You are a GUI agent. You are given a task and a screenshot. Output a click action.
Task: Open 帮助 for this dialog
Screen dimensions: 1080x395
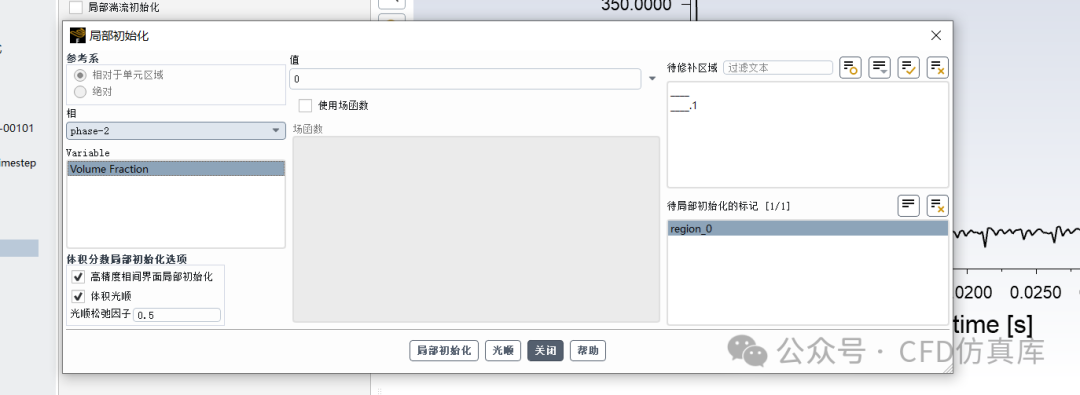pyautogui.click(x=588, y=351)
